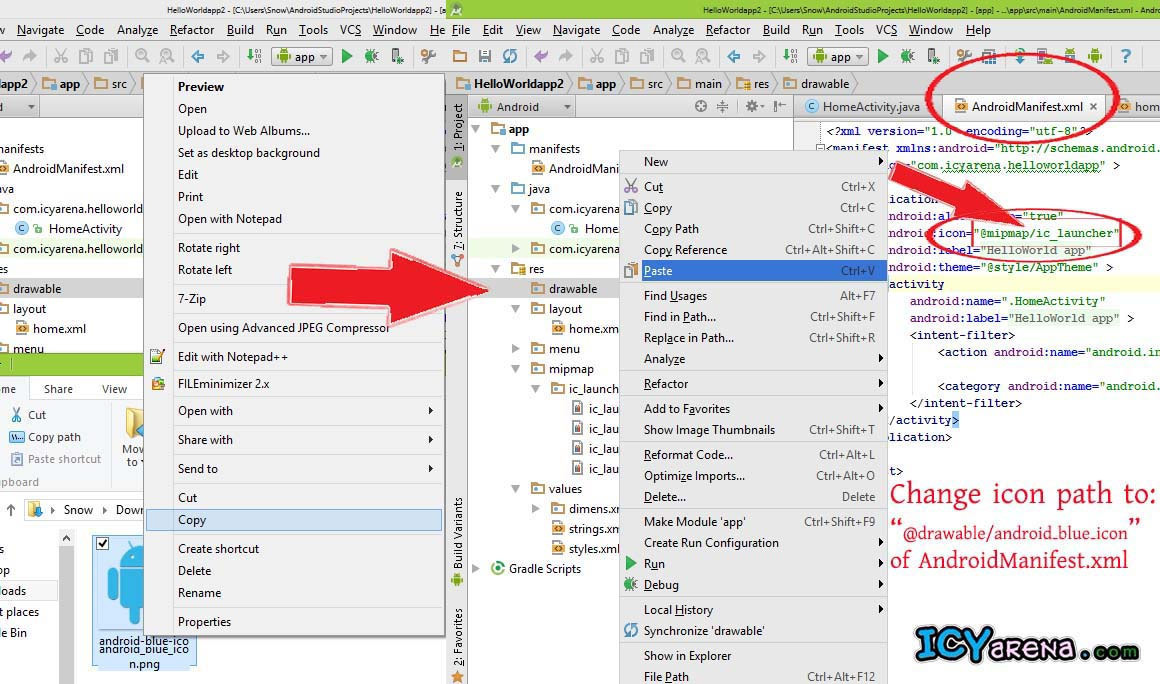Click the SDK Manager icon in the toolbar
This screenshot has height=684, width=1160.
pyautogui.click(x=1069, y=55)
